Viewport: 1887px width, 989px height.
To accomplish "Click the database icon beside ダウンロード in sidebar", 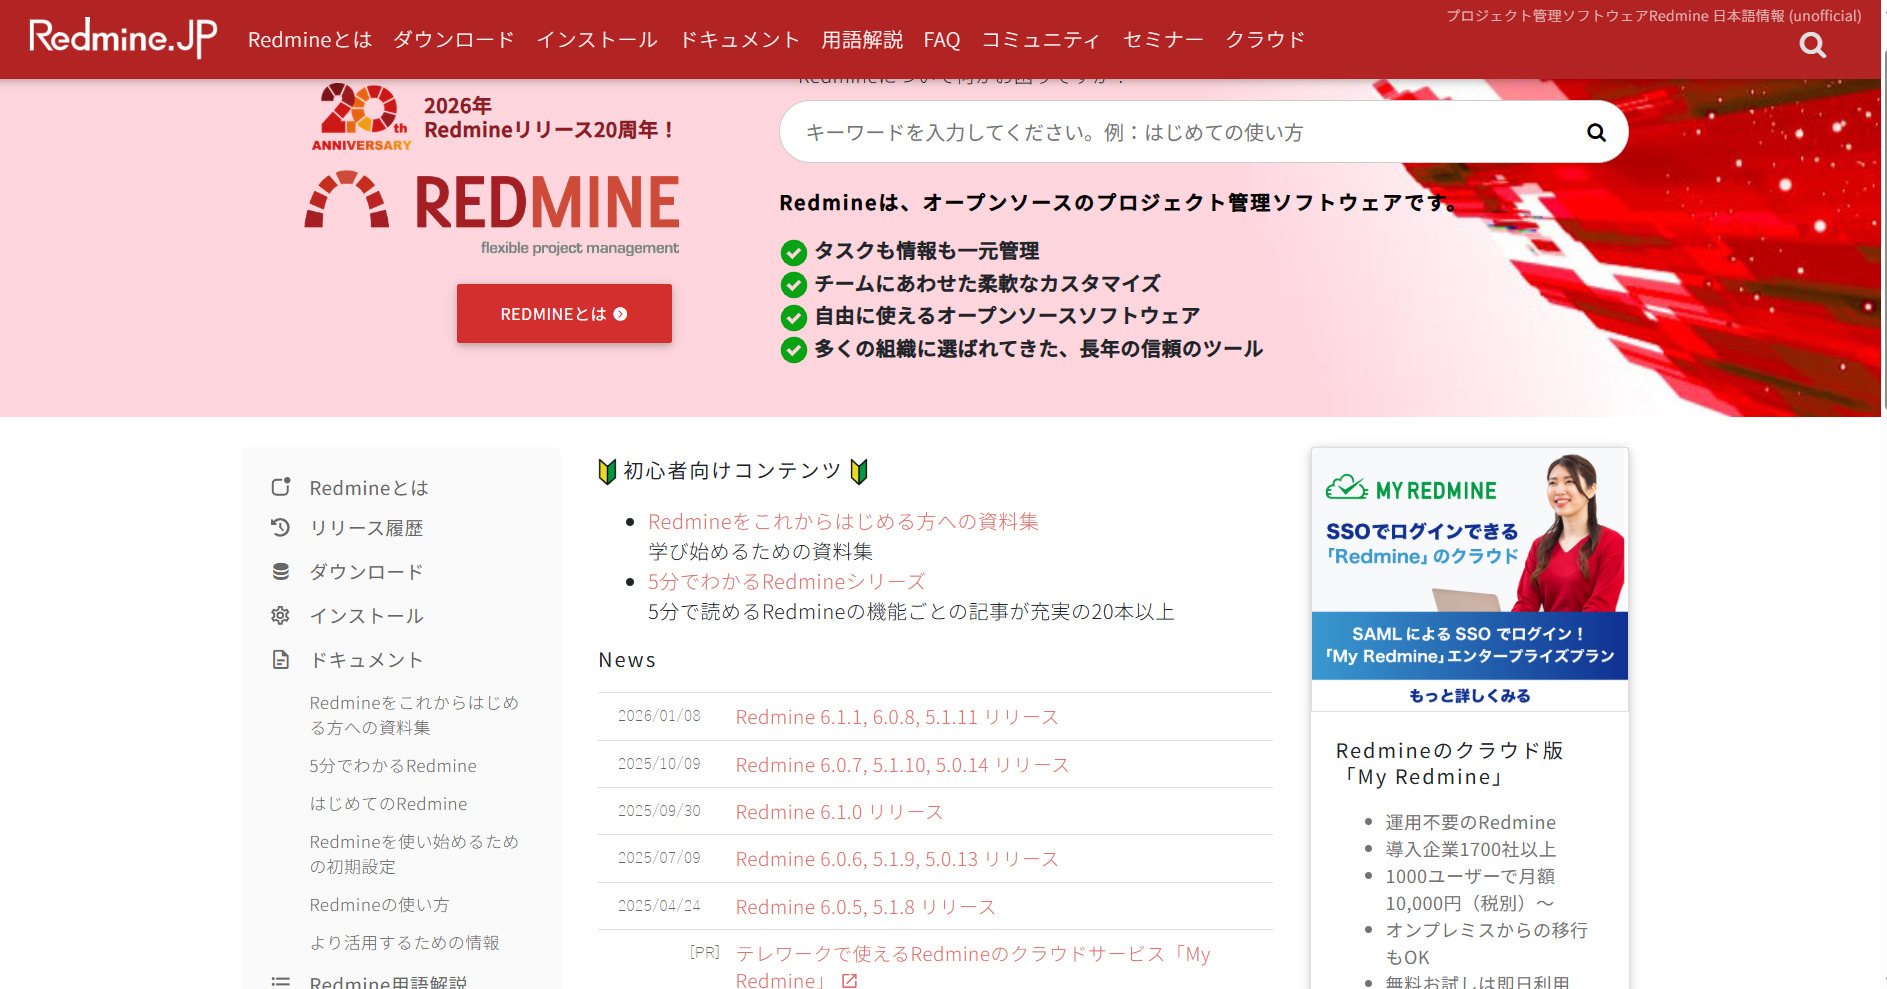I will coord(281,571).
